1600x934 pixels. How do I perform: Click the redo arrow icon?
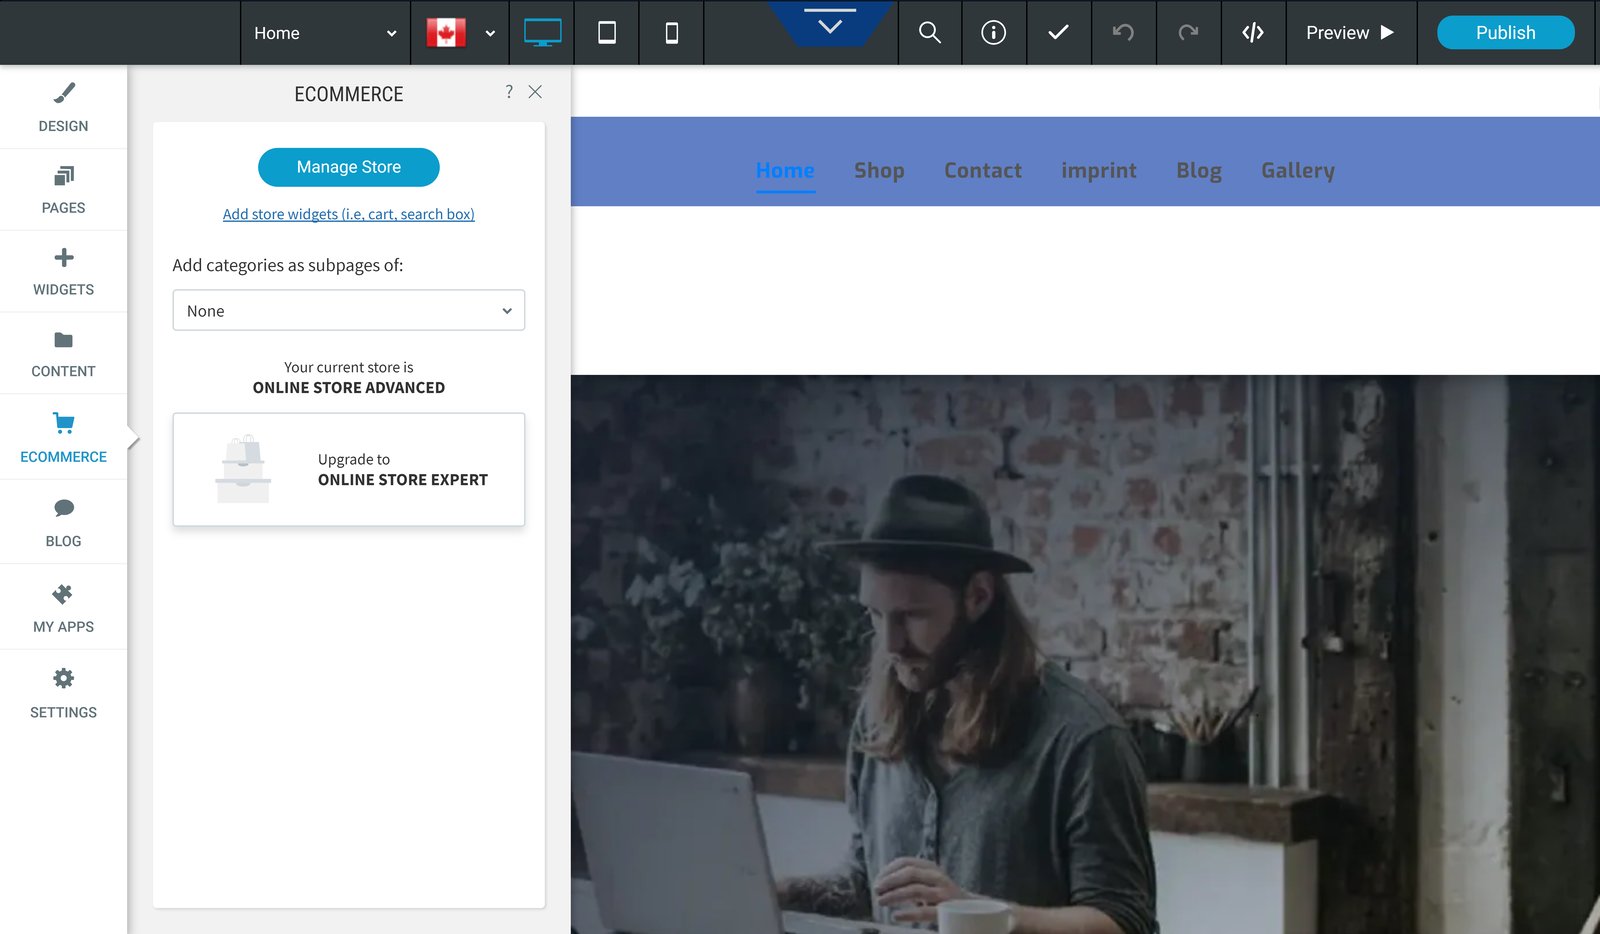(x=1188, y=33)
